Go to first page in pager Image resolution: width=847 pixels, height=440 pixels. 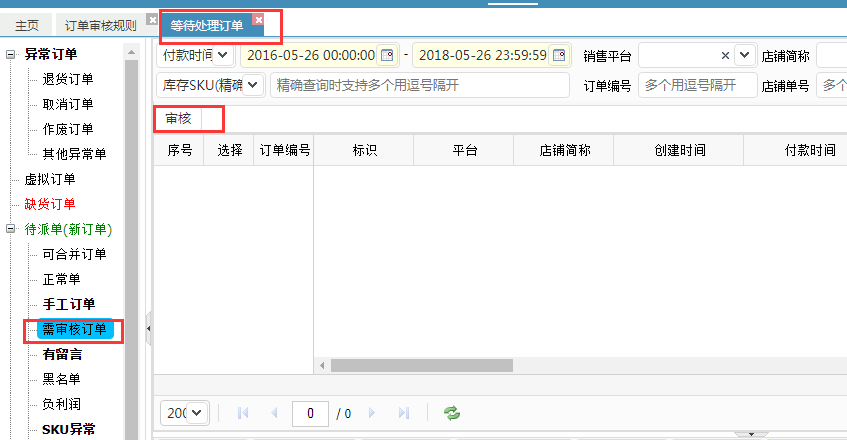243,414
